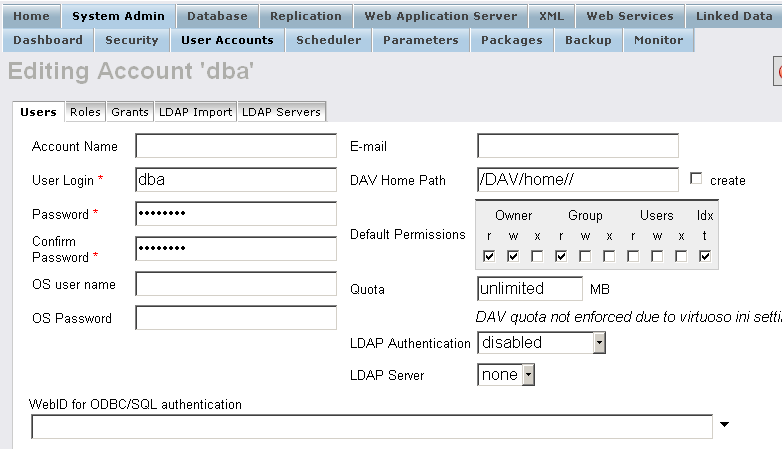782x449 pixels.
Task: Open the Monitor sub-tab
Action: click(659, 40)
